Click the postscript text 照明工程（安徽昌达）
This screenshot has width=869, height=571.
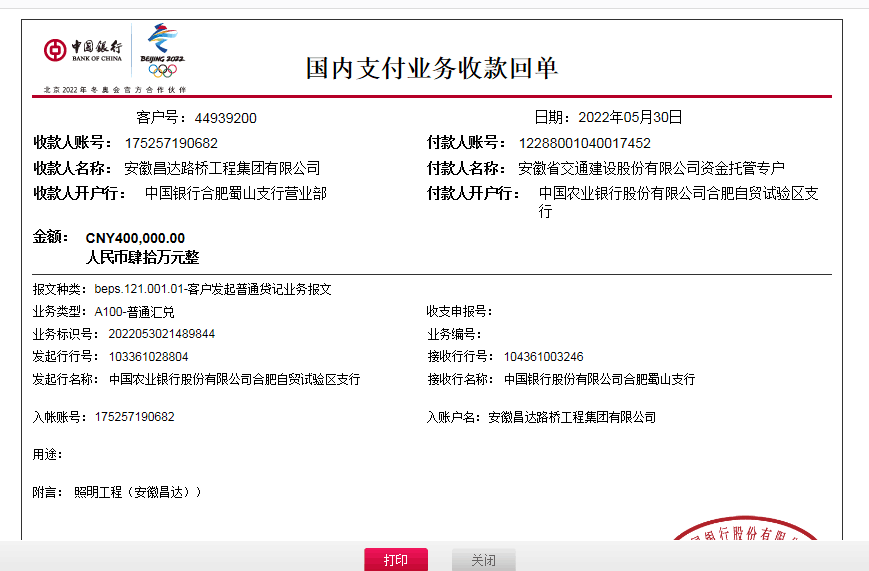138,492
